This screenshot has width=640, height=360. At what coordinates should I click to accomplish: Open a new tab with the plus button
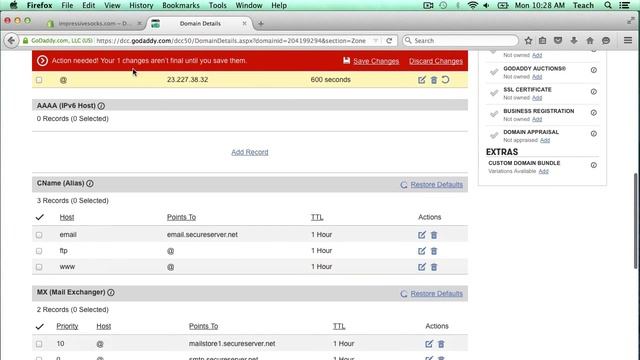click(261, 24)
